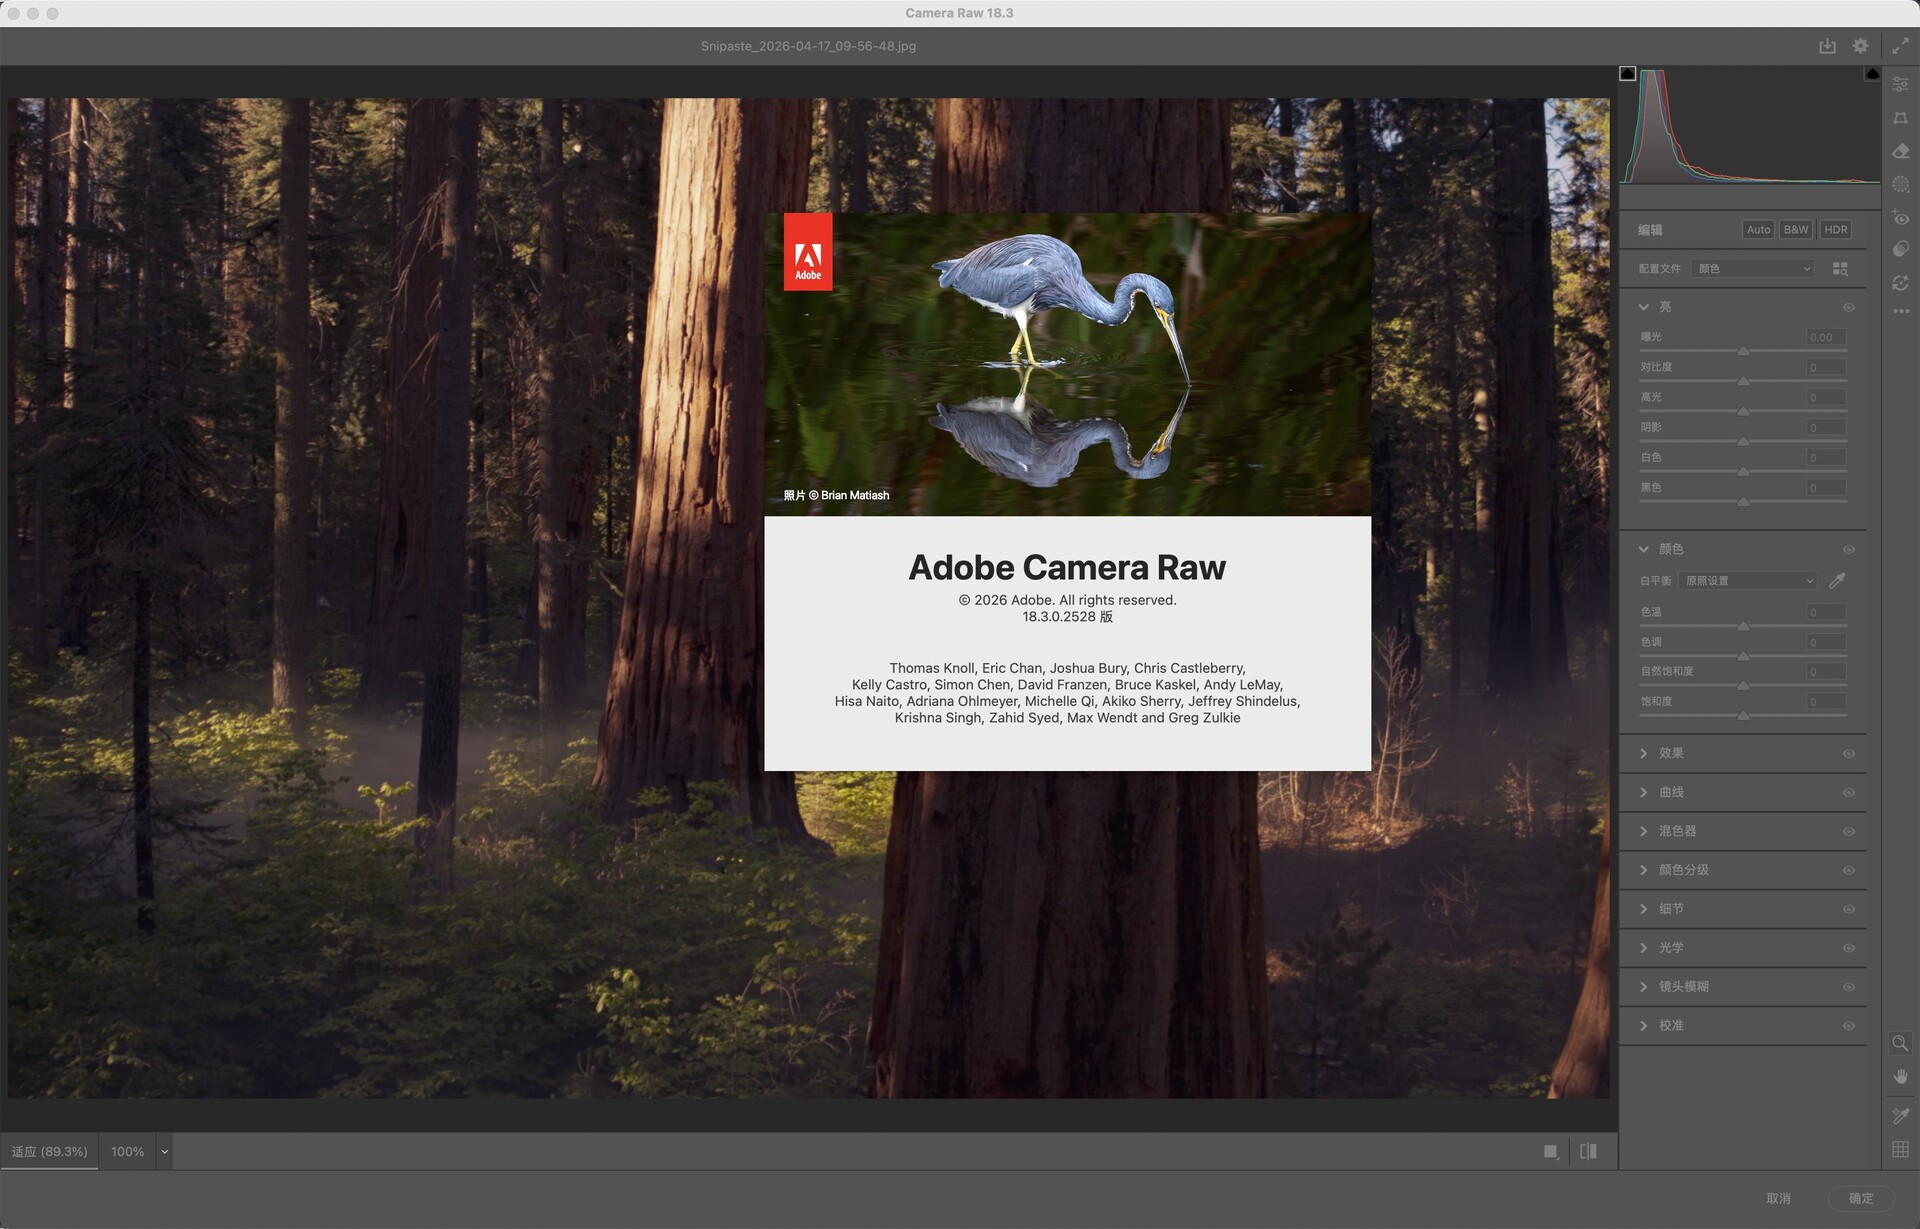Open the Presets panel icon
The width and height of the screenshot is (1920, 1229).
click(x=1900, y=249)
